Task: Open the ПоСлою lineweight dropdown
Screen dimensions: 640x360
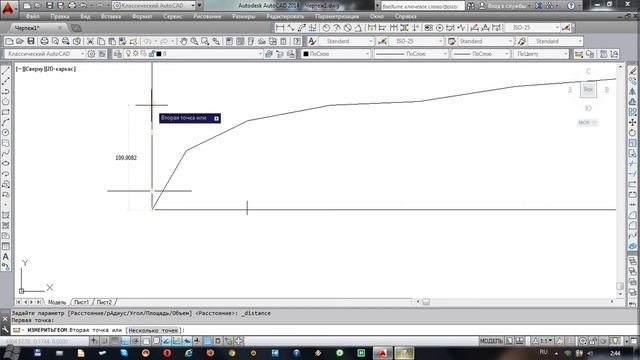Action: [x=481, y=54]
